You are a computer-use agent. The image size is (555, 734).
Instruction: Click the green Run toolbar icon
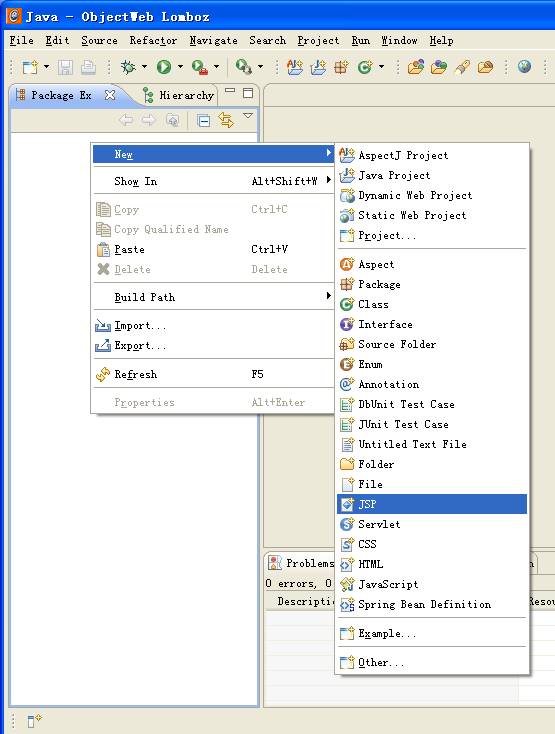(163, 67)
